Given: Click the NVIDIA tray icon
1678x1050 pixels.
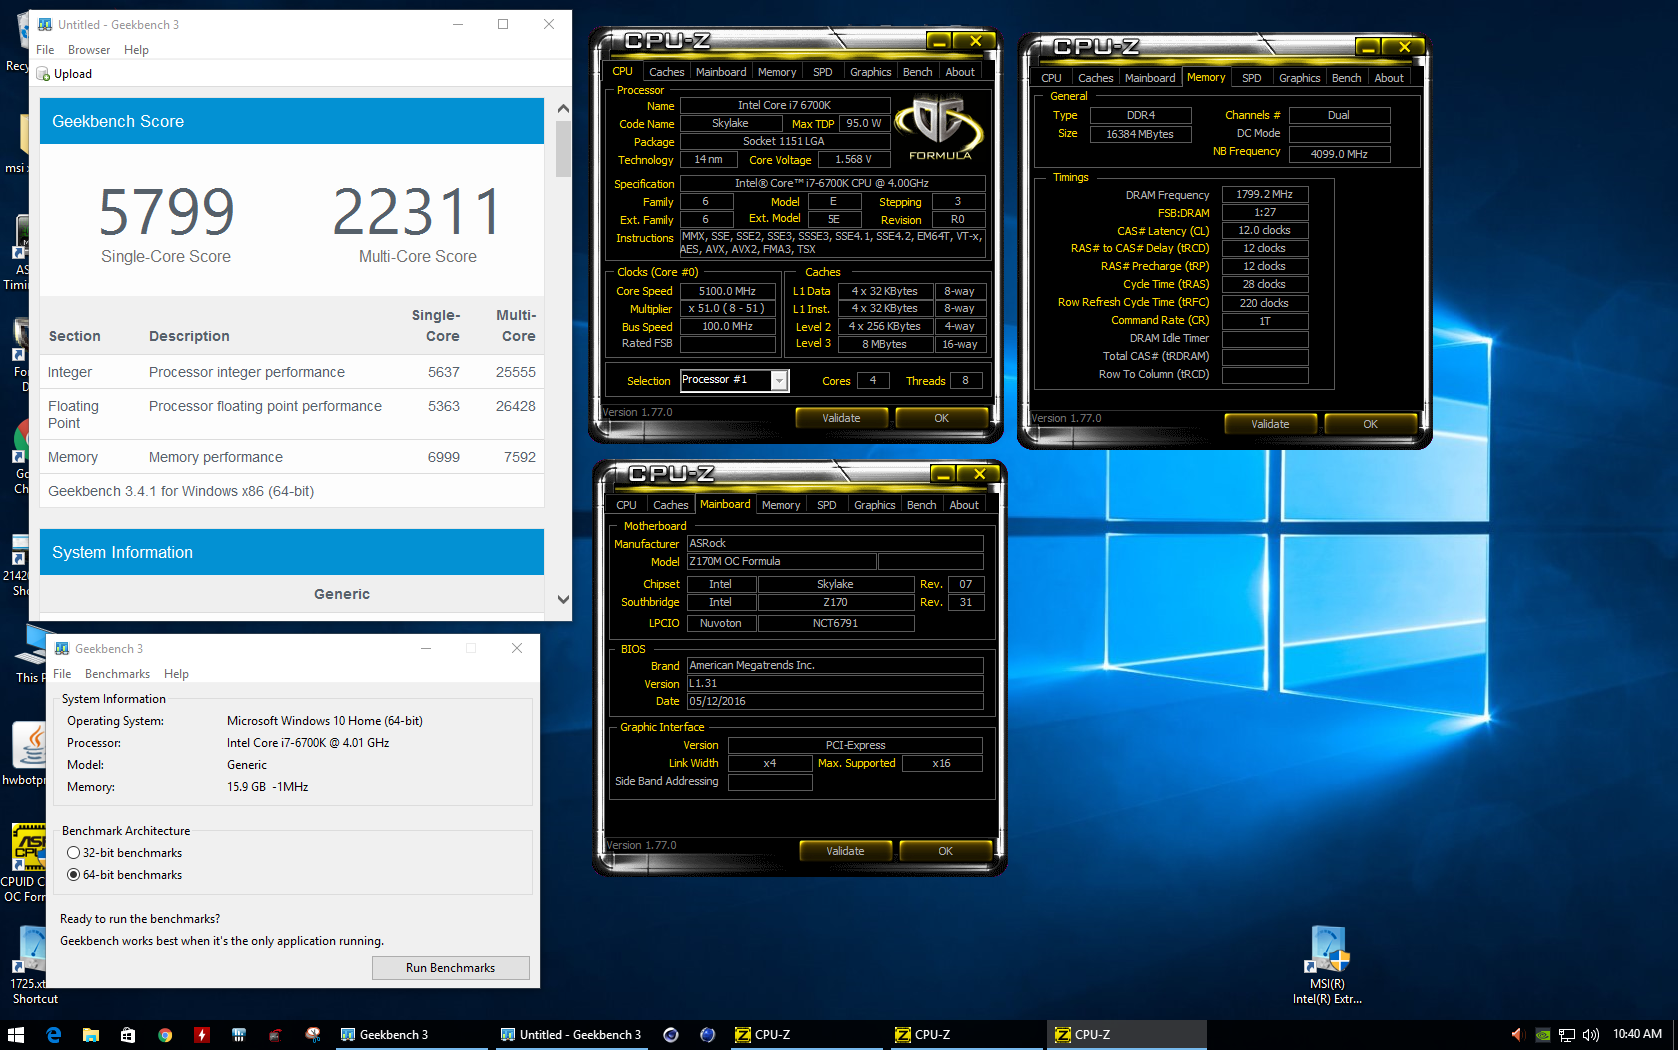Looking at the screenshot, I should [1543, 1035].
